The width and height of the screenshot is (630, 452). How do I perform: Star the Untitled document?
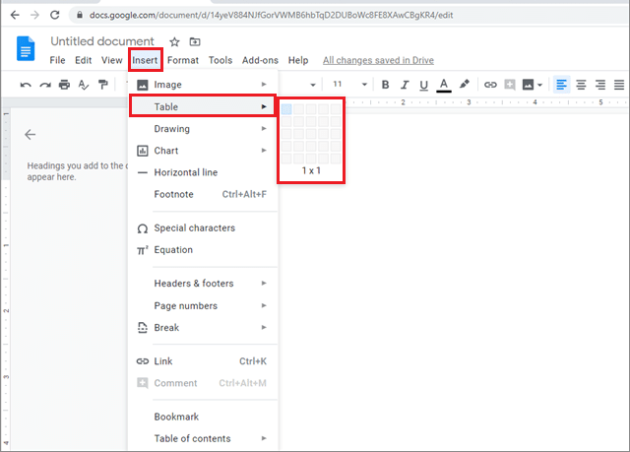coord(174,42)
